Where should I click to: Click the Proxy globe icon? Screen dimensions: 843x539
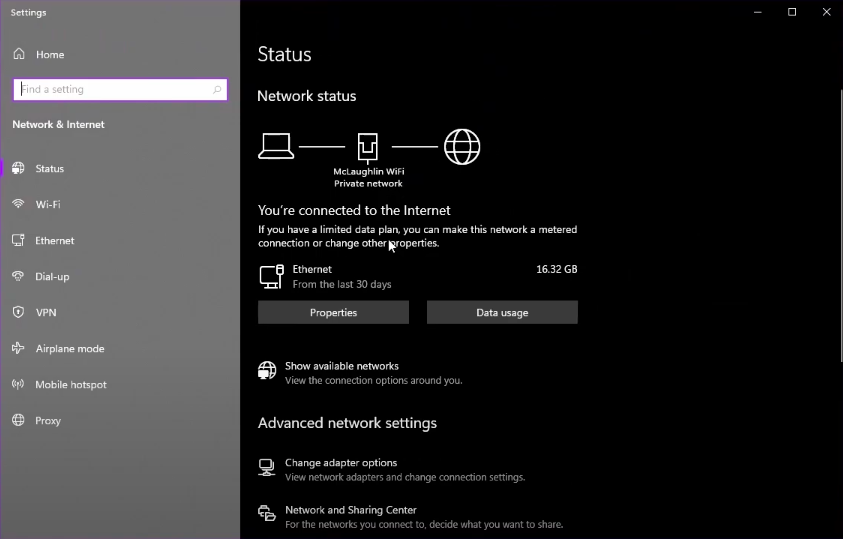pos(18,420)
